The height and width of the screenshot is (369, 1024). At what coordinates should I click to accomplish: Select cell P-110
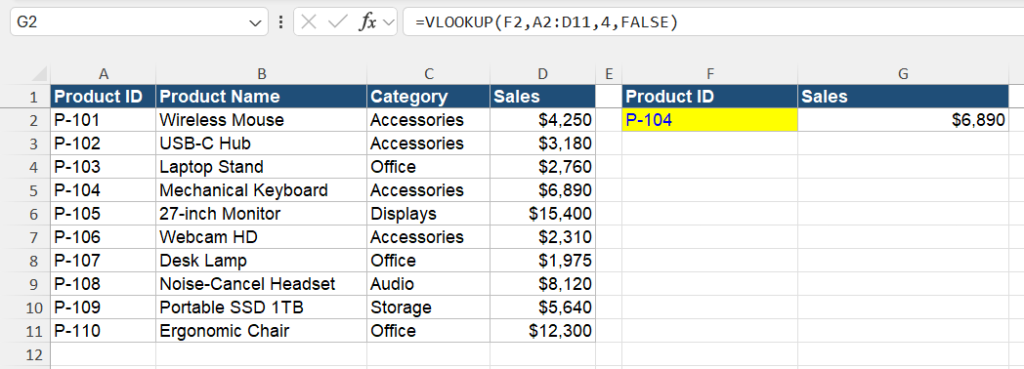pyautogui.click(x=103, y=331)
